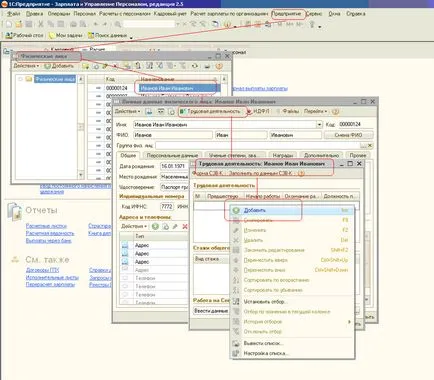434x380 pixels.
Task: Click the Файлы button in Личные данные toolbar
Action: point(288,111)
